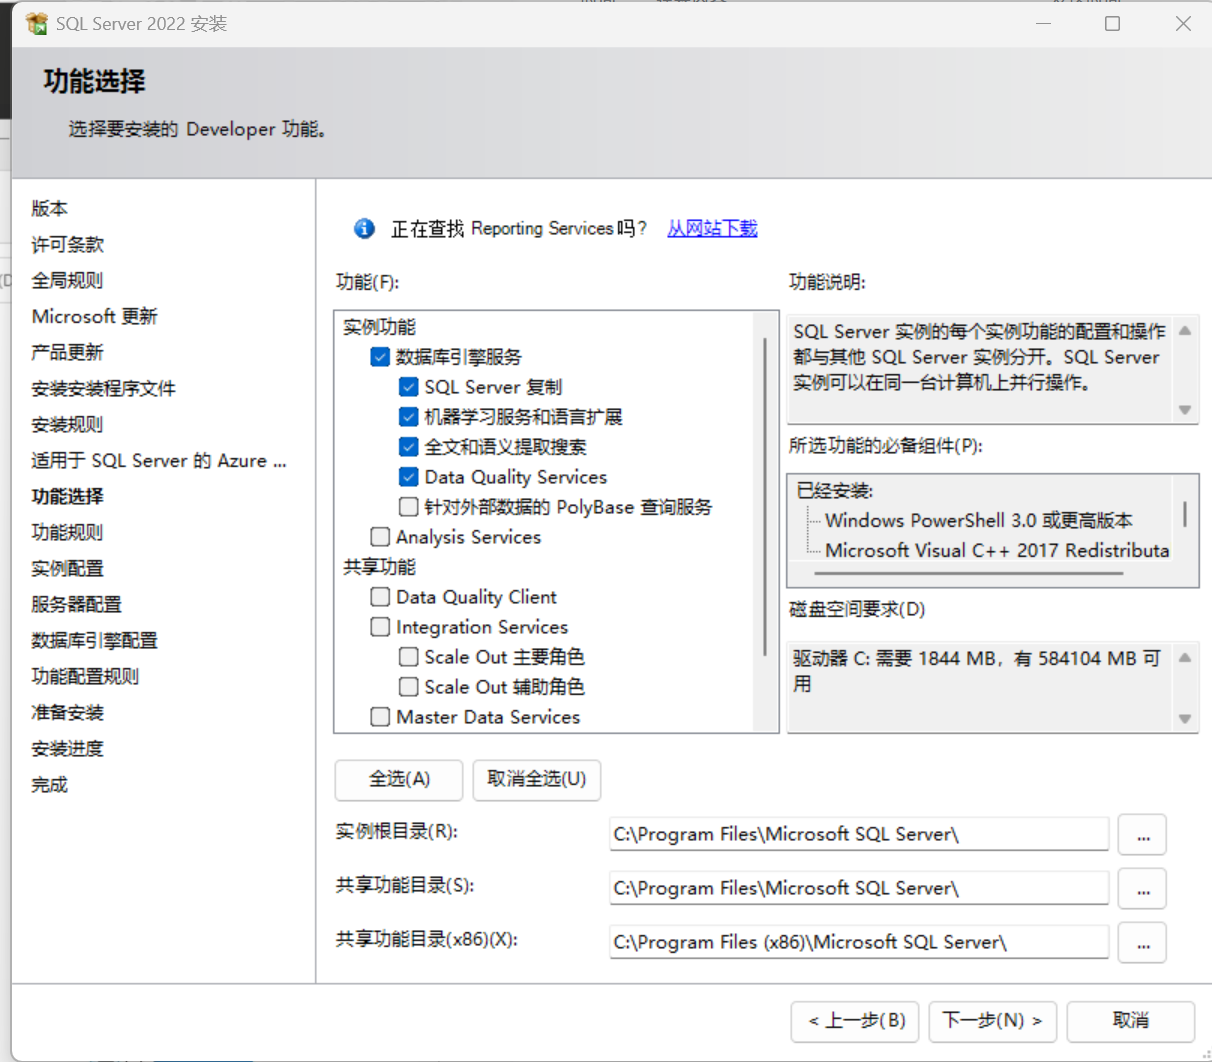Click the feature list vertical scrollbar
The image size is (1212, 1062).
click(765, 496)
